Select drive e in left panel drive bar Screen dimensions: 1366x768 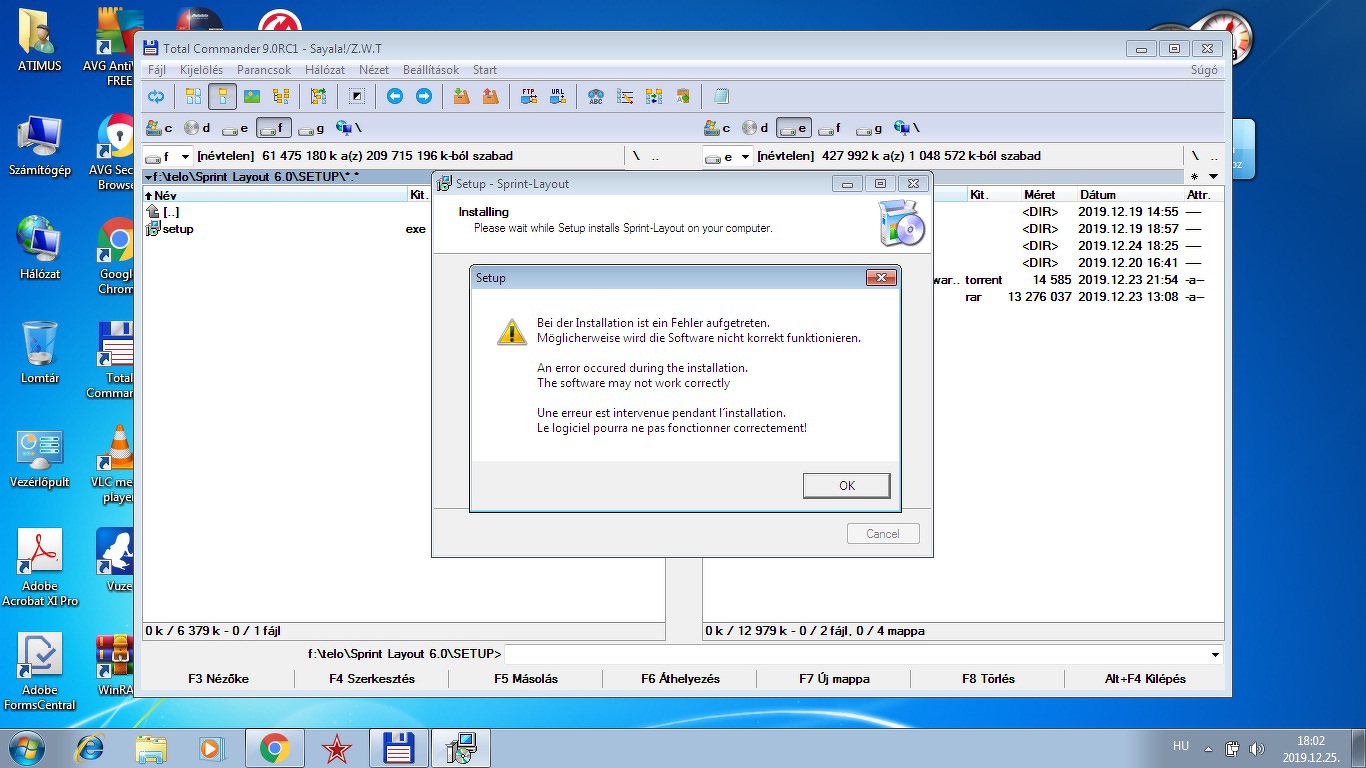[236, 128]
